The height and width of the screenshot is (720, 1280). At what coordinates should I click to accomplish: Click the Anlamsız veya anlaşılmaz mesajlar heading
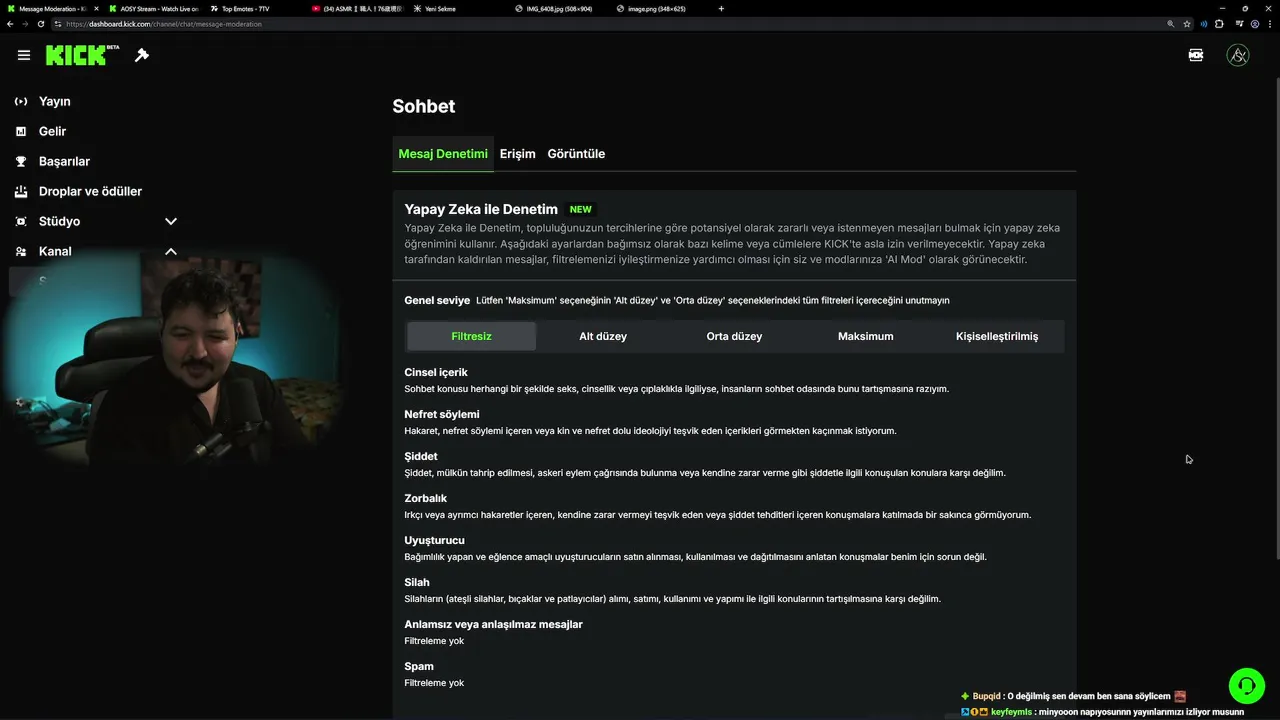493,624
